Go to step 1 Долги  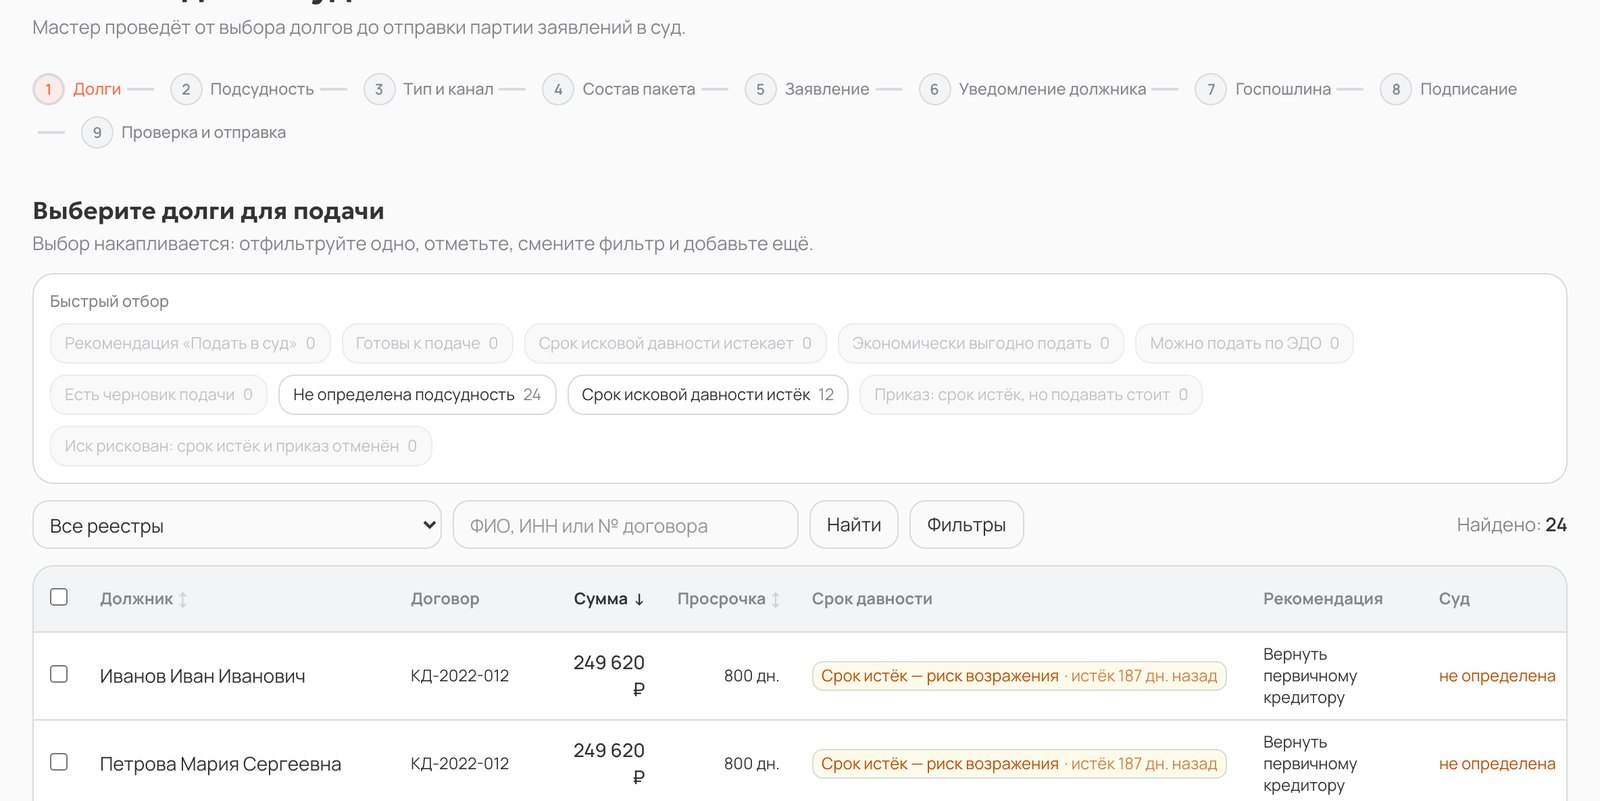click(77, 89)
